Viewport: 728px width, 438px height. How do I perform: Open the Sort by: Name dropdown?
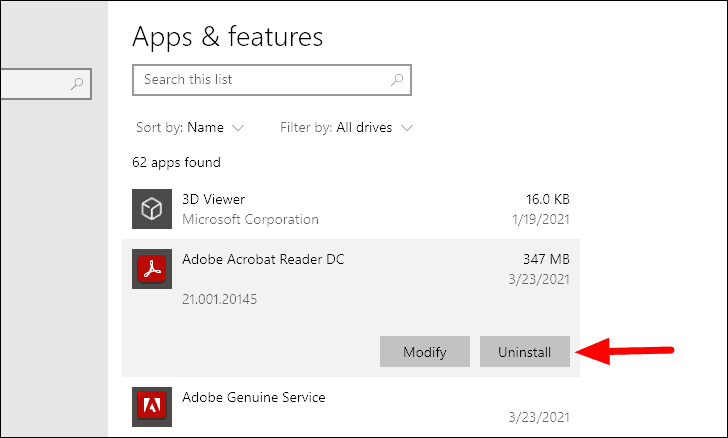coord(190,127)
